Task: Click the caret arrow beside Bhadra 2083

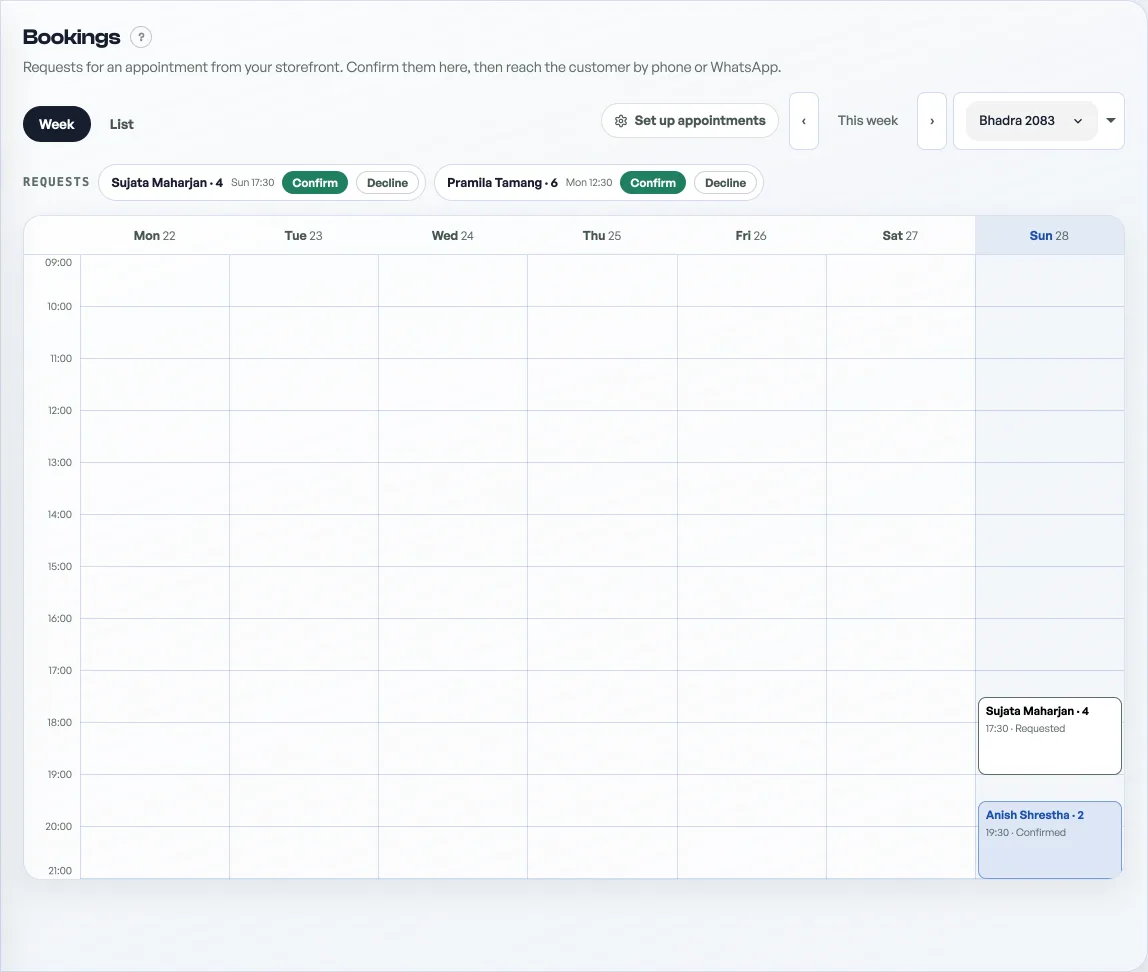Action: pyautogui.click(x=1111, y=121)
